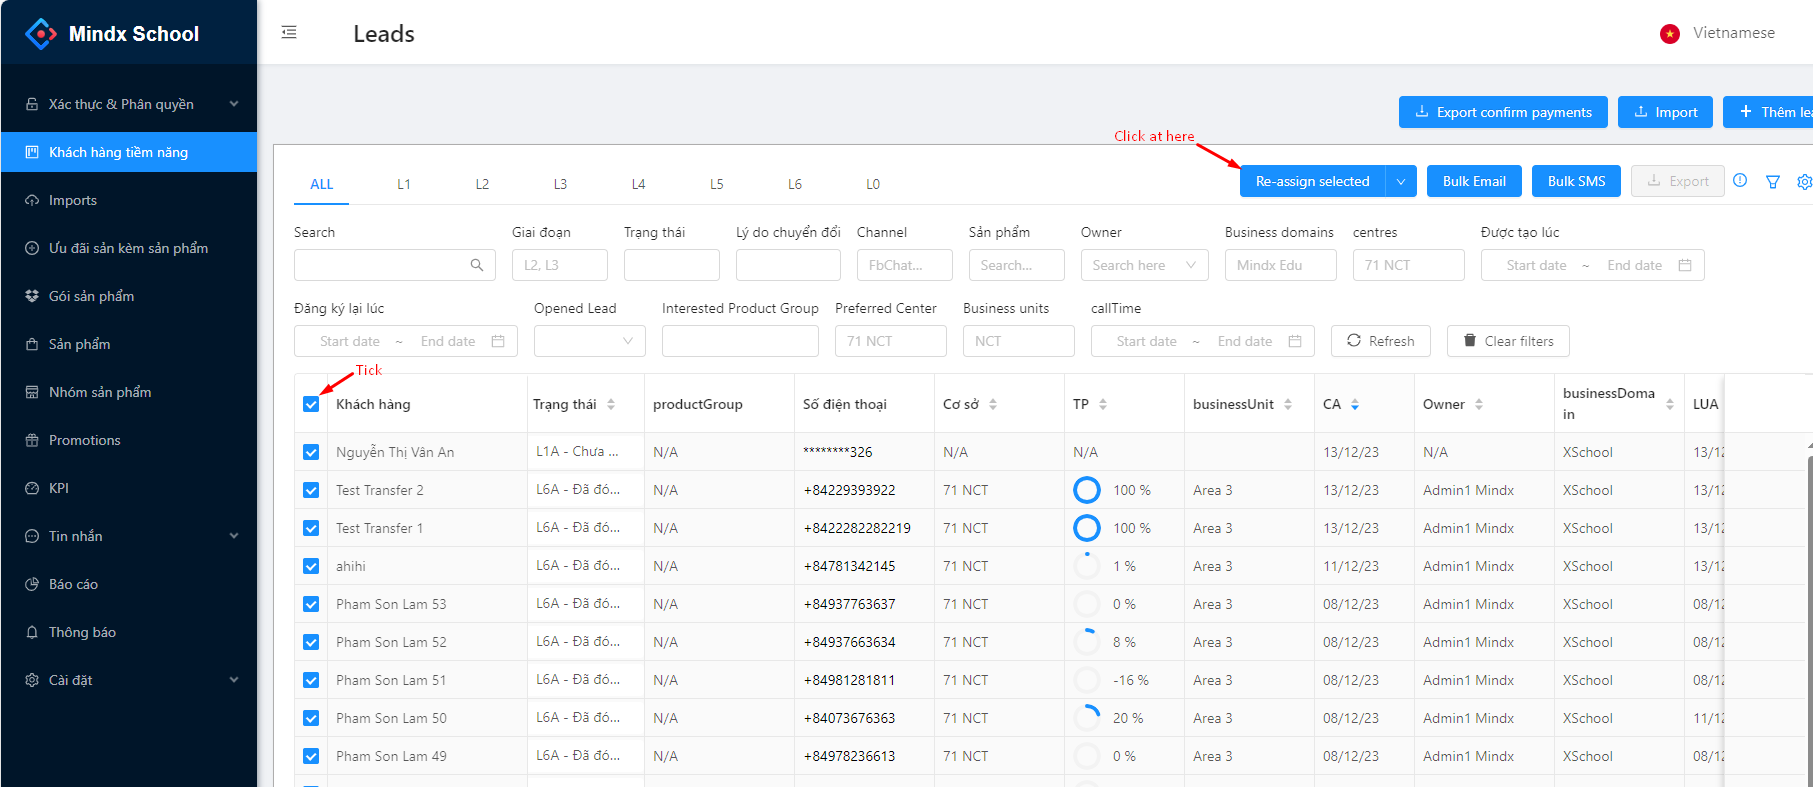
Task: Open Báo cáo in sidebar
Action: click(x=129, y=584)
